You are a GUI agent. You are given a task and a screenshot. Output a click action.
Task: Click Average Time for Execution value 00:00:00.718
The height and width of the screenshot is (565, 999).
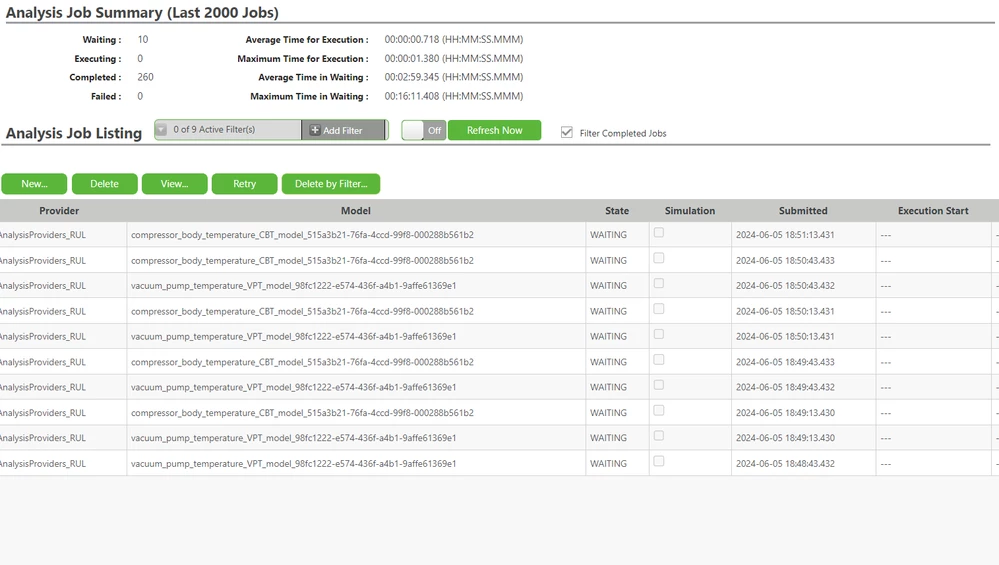[454, 39]
